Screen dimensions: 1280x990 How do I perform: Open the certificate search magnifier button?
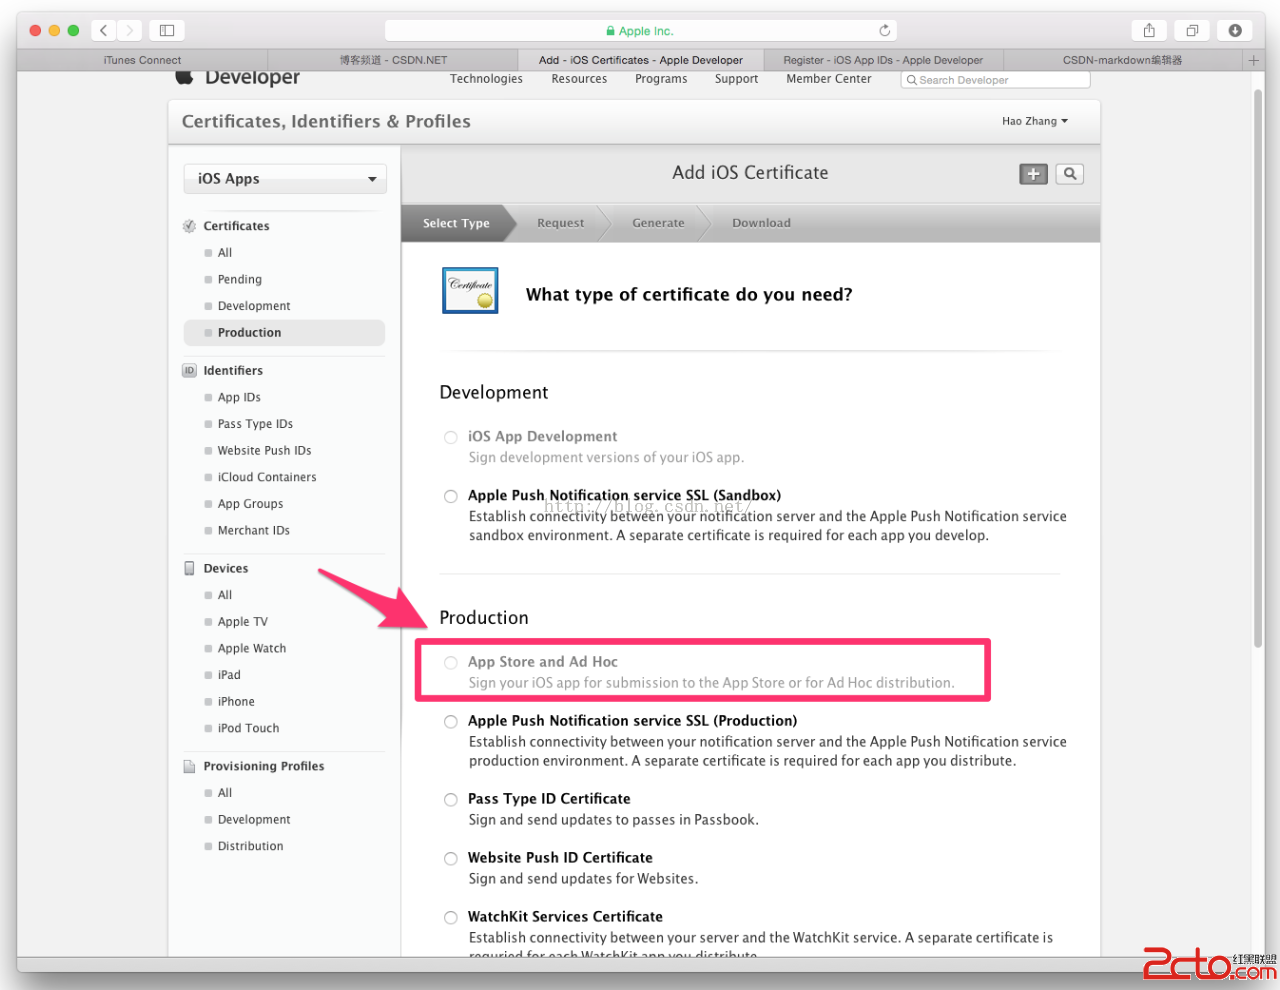point(1070,174)
